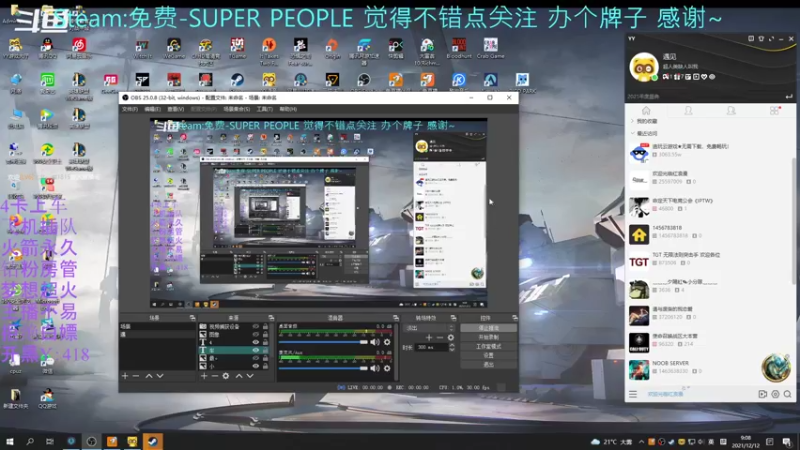
Task: Open scene transition type dropdown
Action: [x=429, y=328]
